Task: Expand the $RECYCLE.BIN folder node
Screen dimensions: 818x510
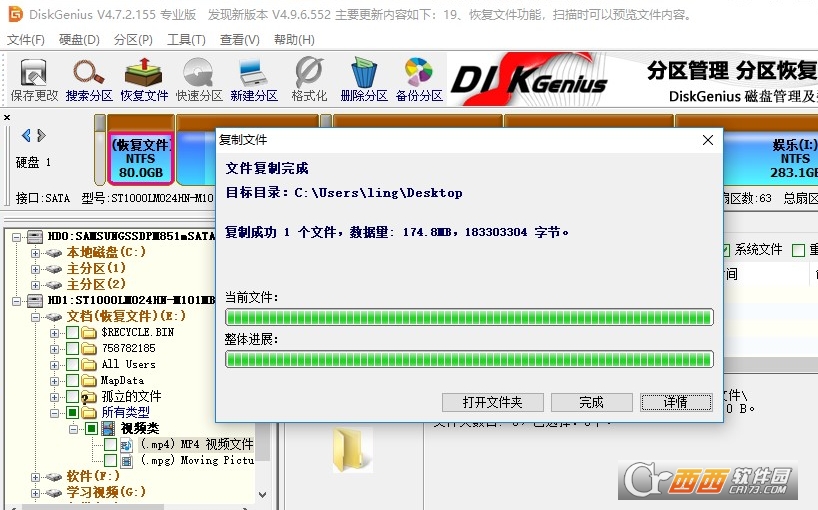Action: pyautogui.click(x=54, y=333)
